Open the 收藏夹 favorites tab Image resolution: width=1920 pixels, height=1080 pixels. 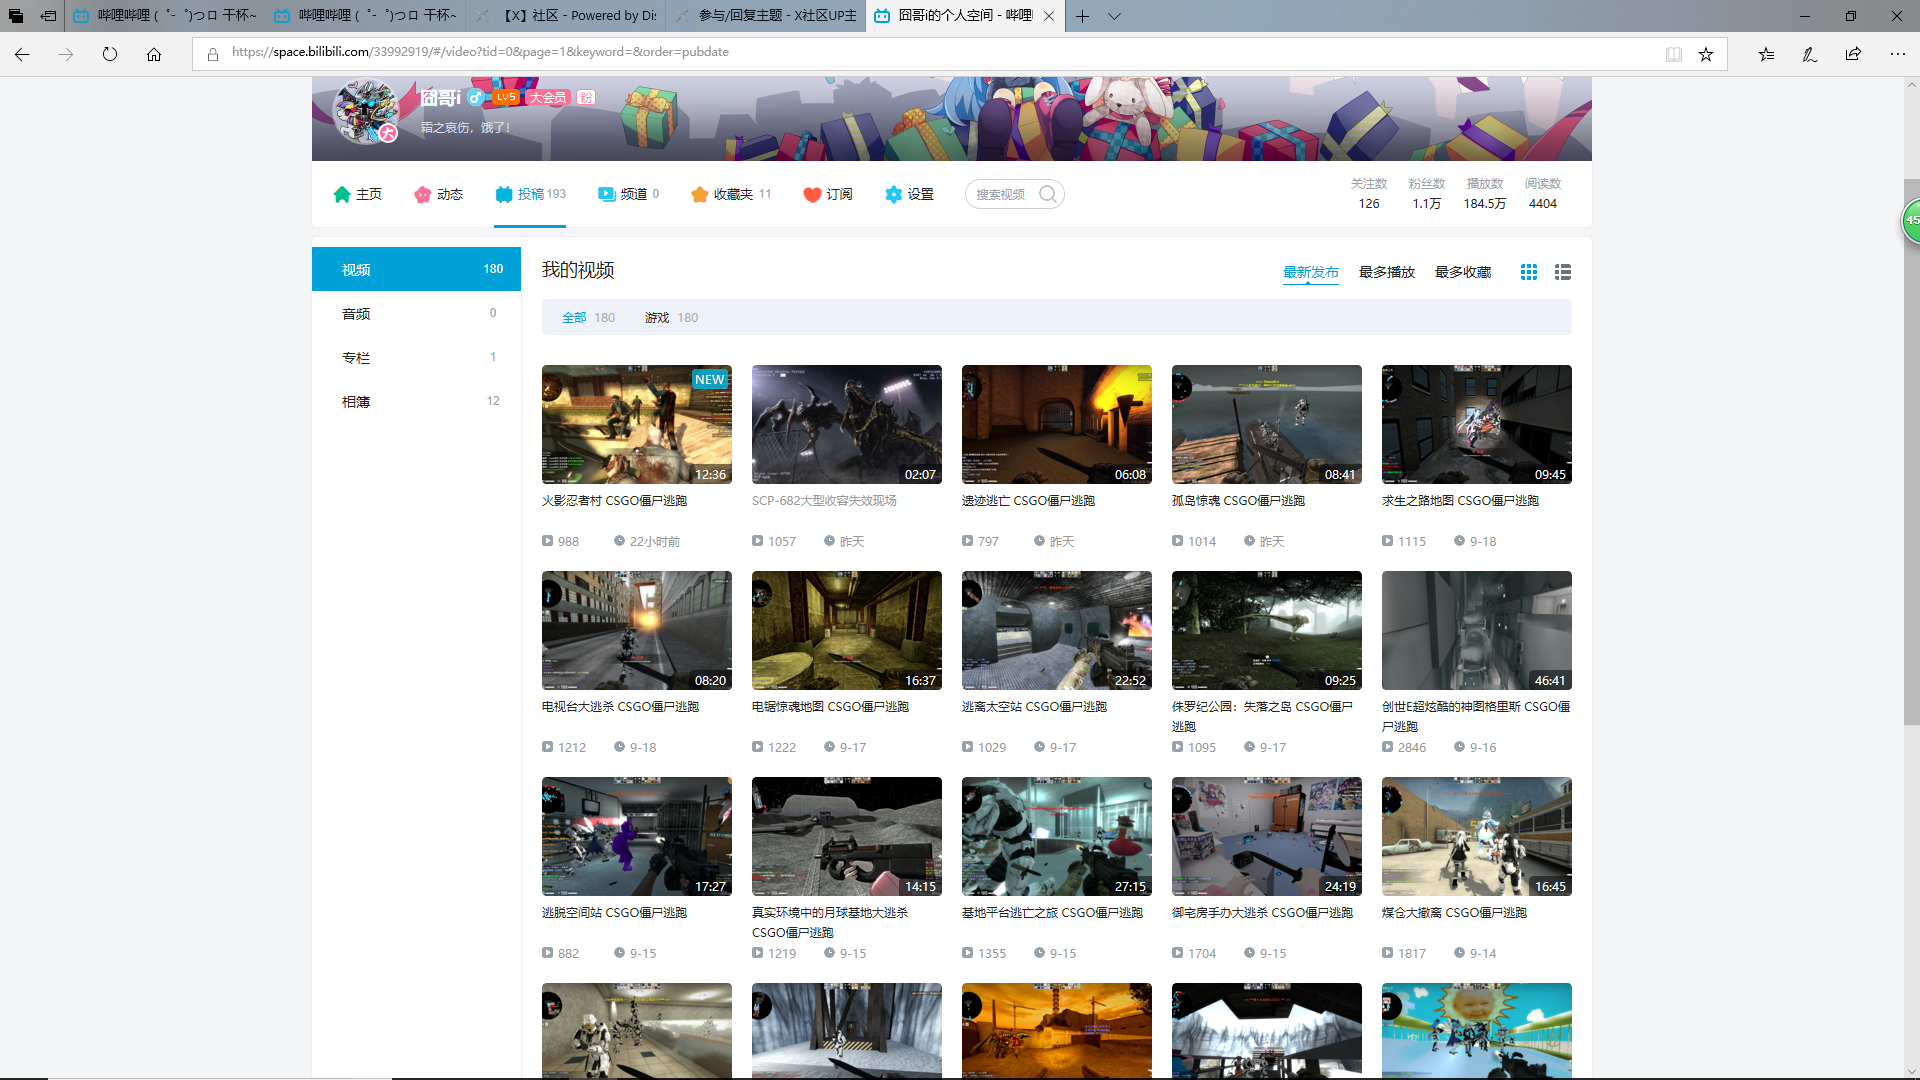pyautogui.click(x=731, y=194)
